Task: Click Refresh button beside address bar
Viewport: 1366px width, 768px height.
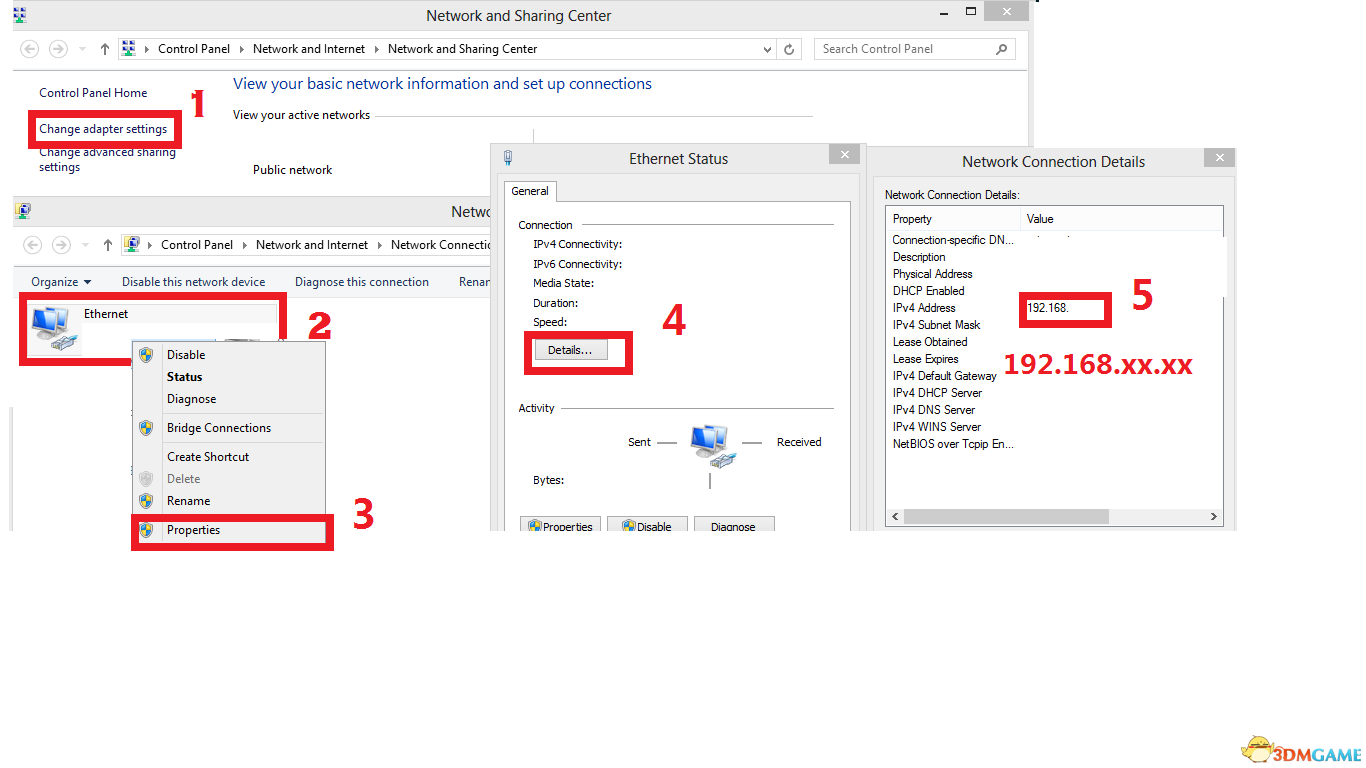Action: [790, 49]
